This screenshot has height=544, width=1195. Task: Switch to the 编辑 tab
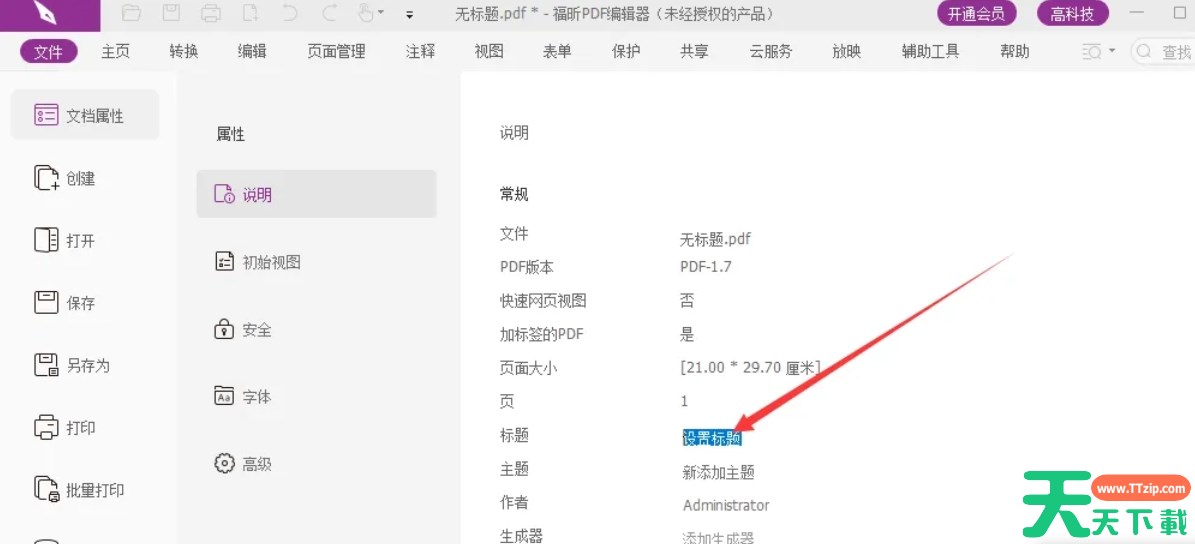click(252, 52)
